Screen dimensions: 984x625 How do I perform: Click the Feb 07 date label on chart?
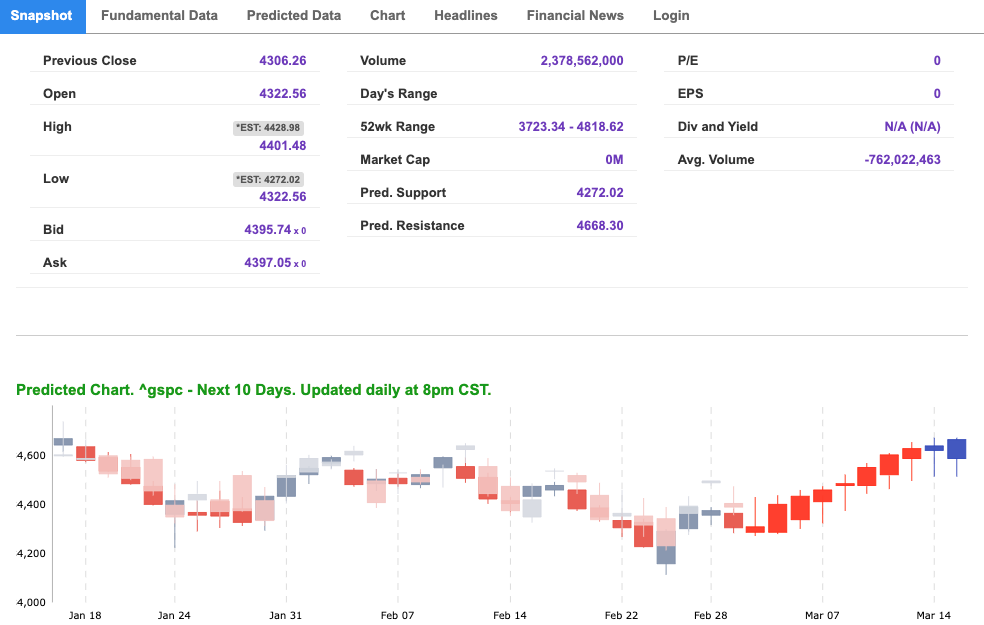(x=397, y=616)
